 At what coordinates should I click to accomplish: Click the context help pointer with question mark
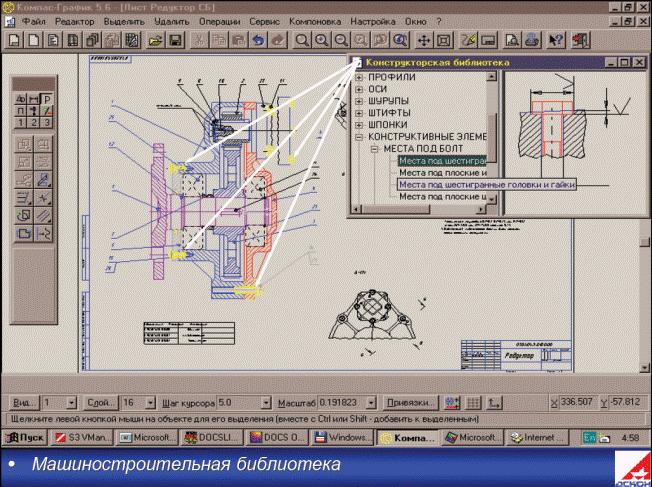556,40
